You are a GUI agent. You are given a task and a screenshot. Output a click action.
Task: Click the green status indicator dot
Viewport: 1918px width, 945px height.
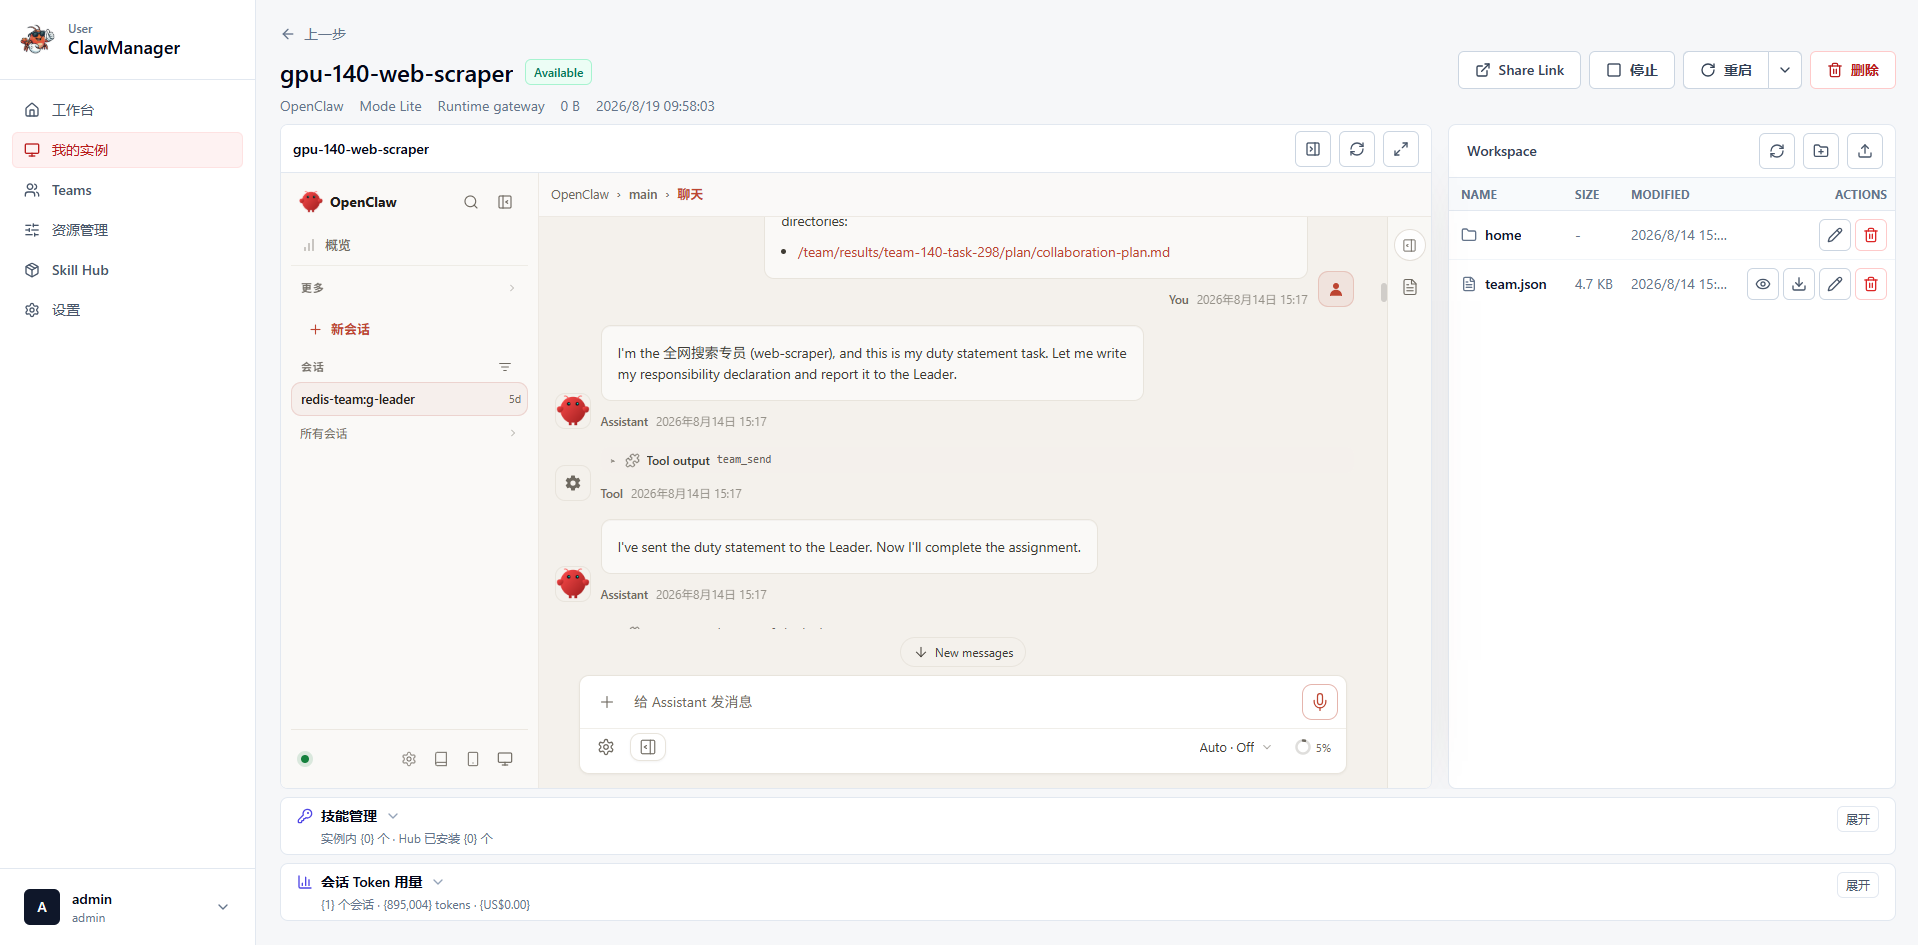click(x=305, y=759)
